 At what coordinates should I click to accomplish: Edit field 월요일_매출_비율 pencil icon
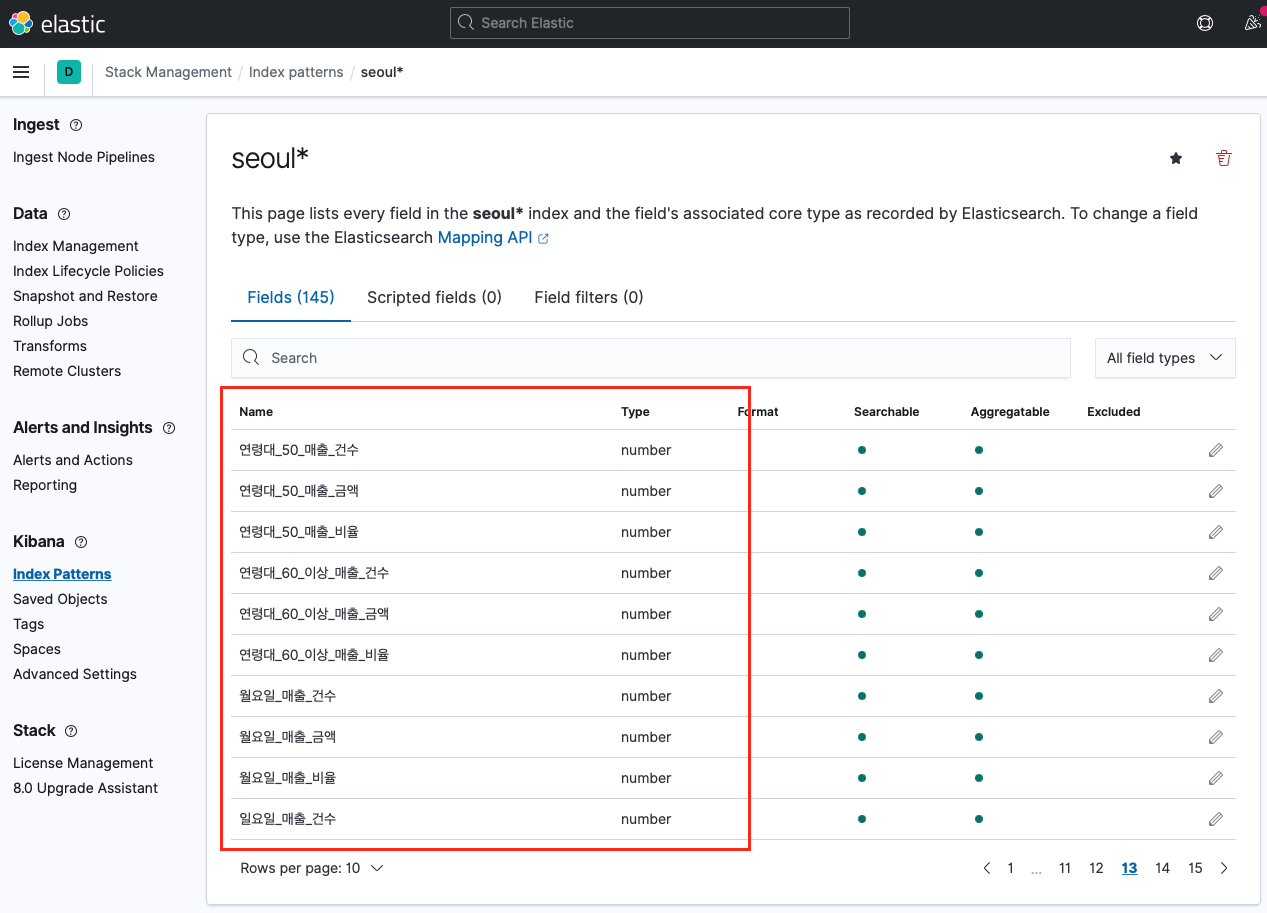[1216, 778]
